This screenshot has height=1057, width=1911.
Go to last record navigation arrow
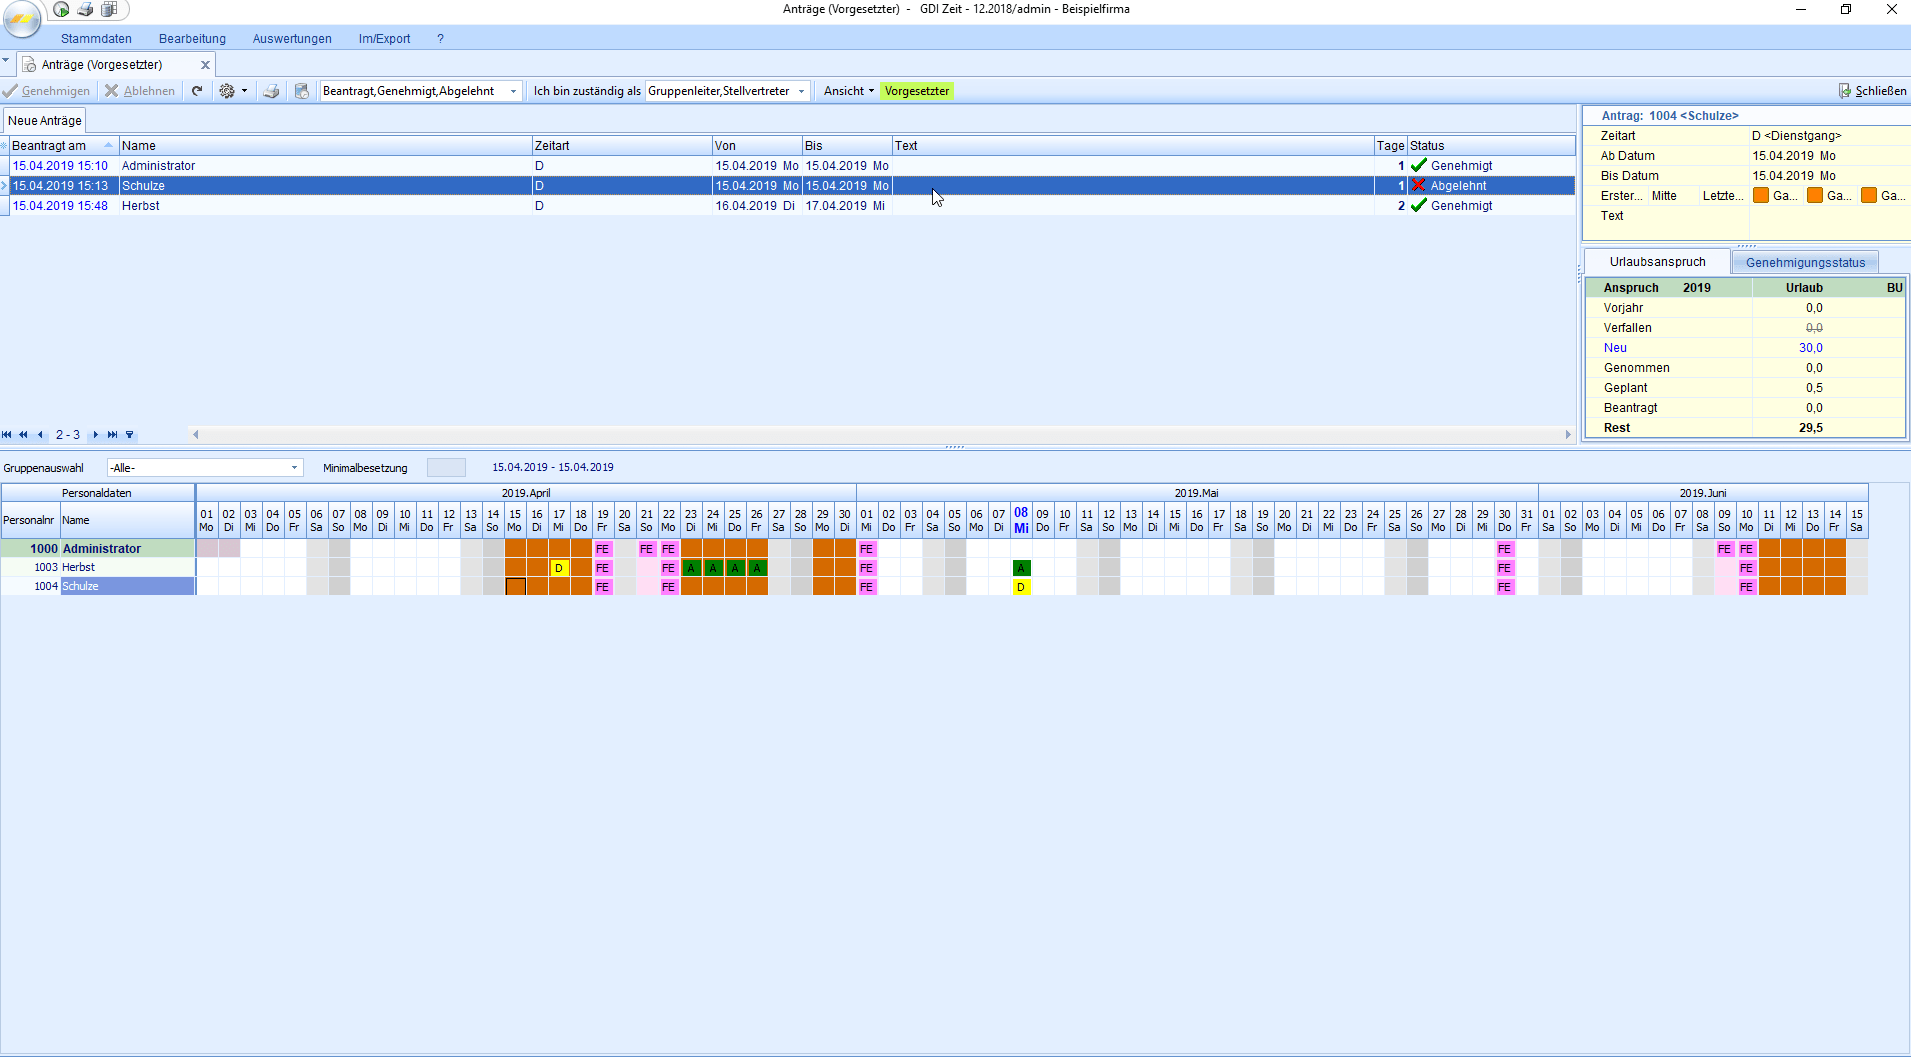(112, 435)
